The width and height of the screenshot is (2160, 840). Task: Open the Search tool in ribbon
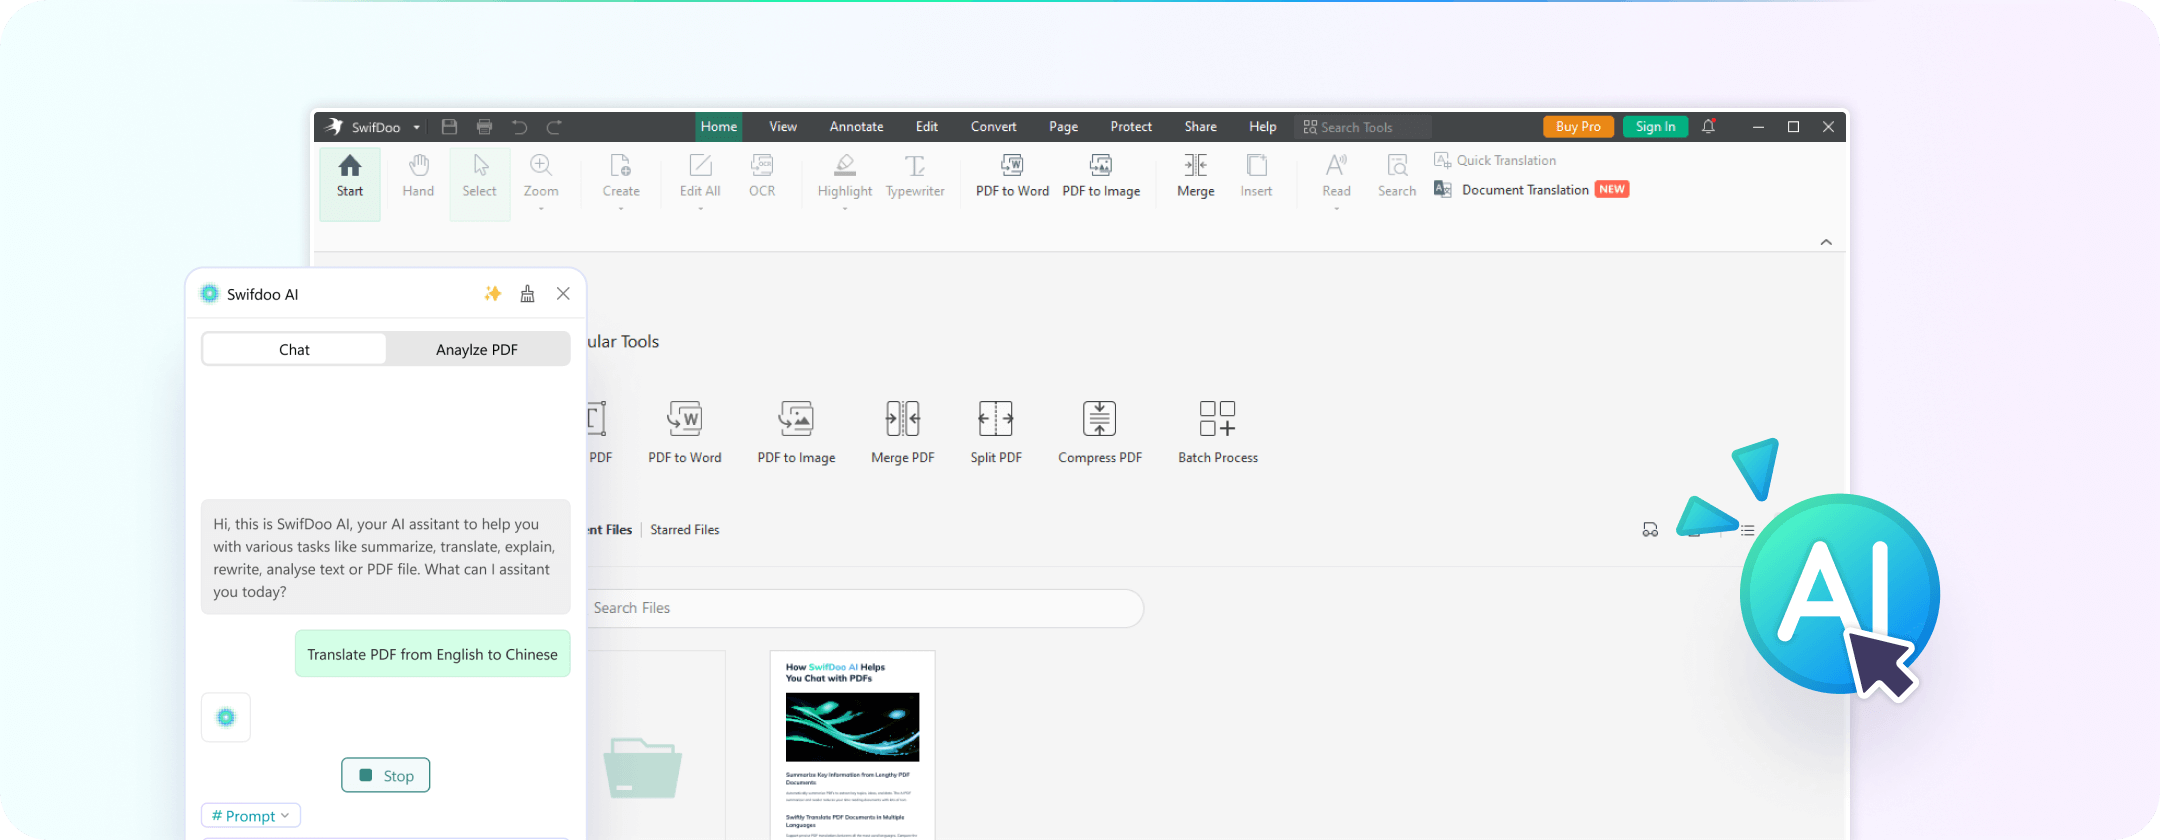1397,177
